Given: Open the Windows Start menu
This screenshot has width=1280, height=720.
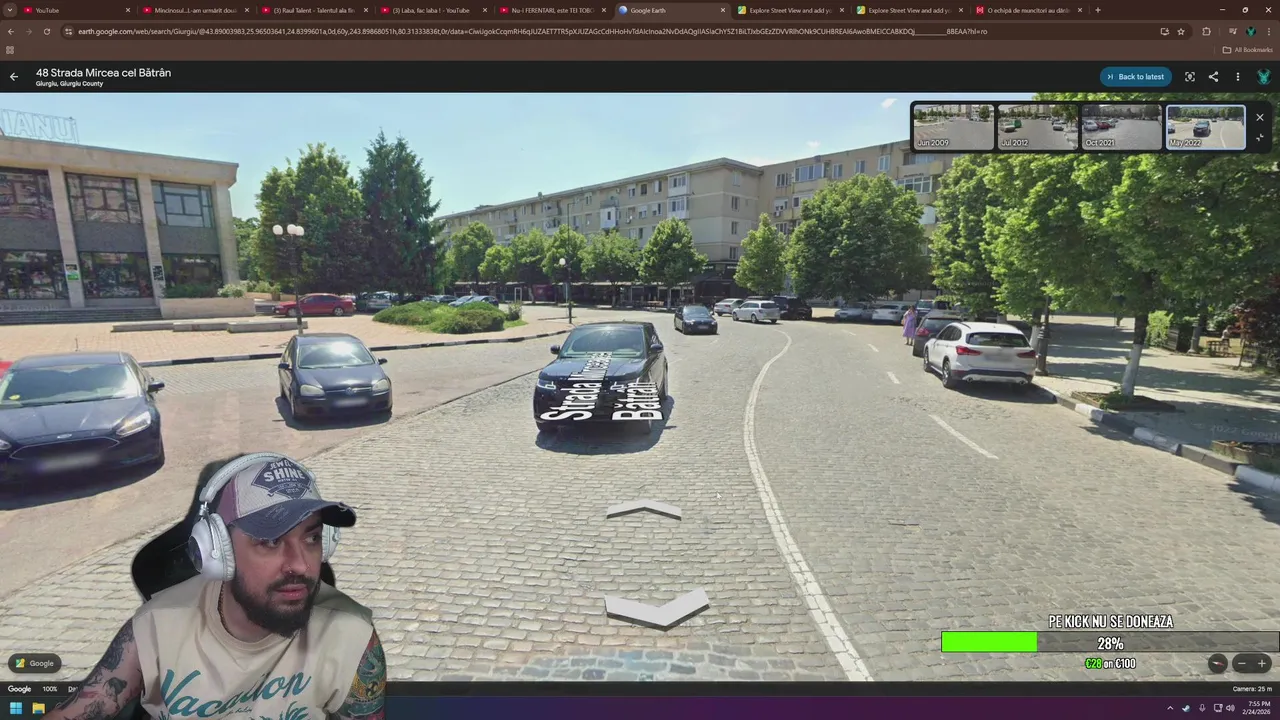Looking at the screenshot, I should 16,708.
